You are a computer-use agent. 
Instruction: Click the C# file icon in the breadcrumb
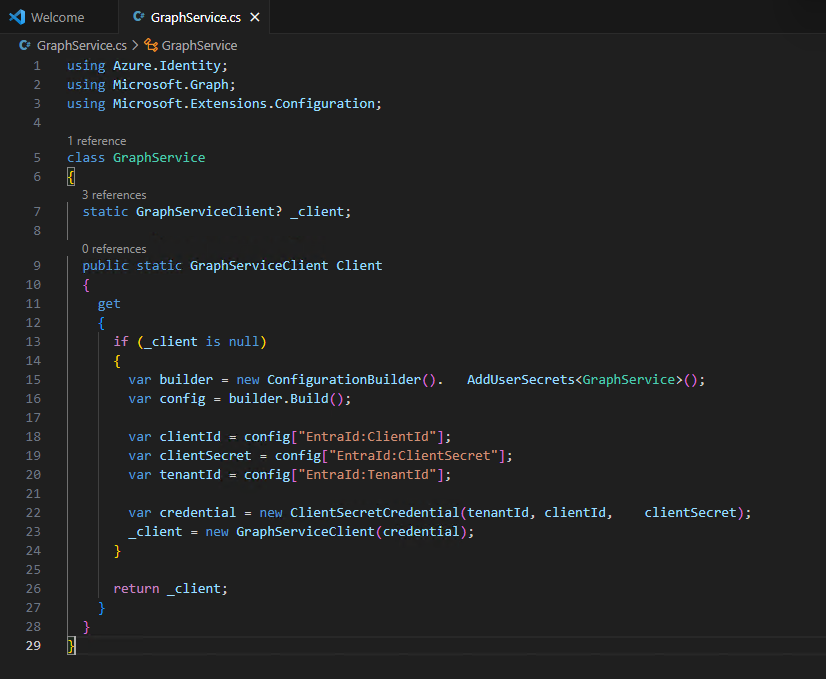(24, 45)
